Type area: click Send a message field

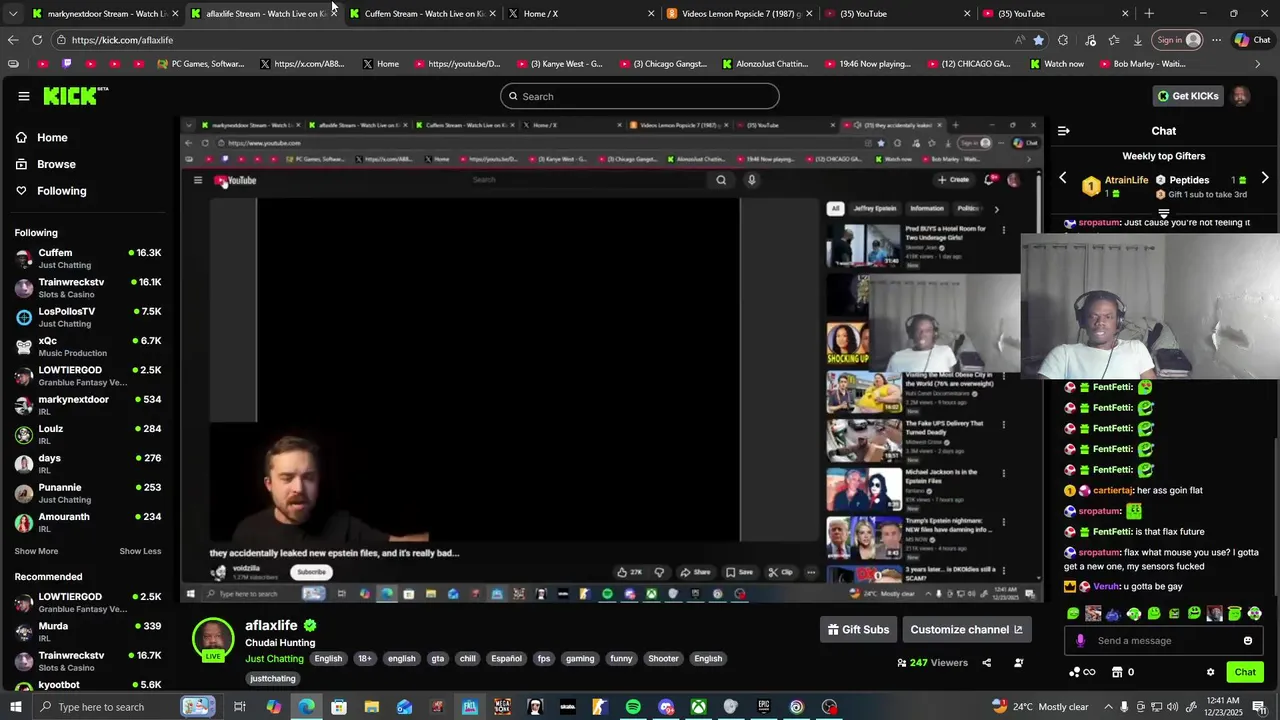tap(1163, 641)
